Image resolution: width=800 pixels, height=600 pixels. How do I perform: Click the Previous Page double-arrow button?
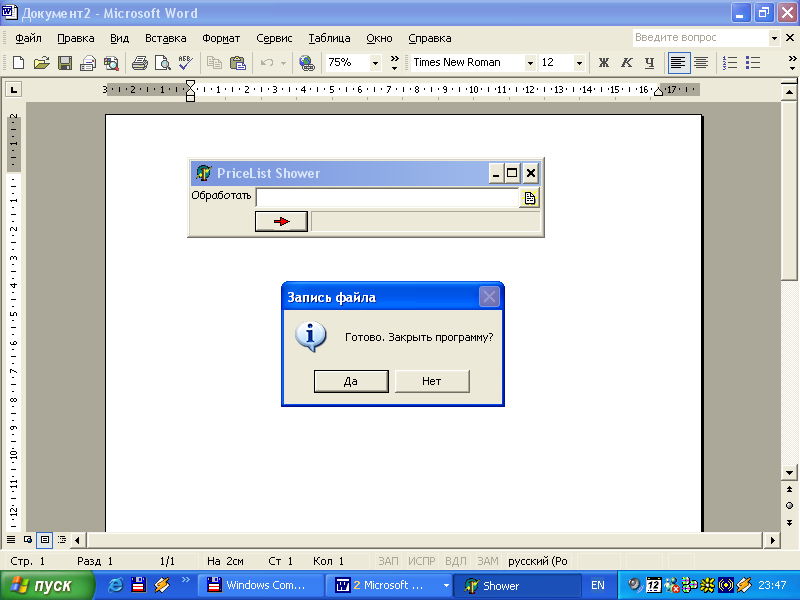point(789,490)
